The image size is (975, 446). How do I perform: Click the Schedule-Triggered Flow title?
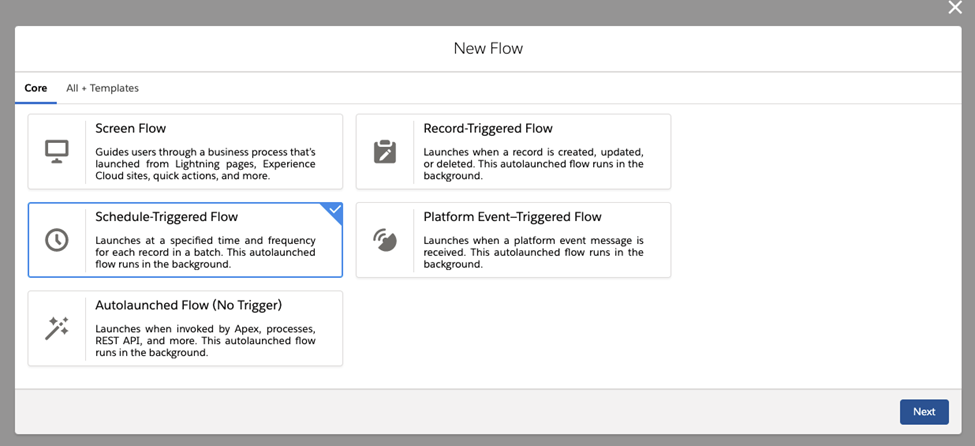pos(167,217)
